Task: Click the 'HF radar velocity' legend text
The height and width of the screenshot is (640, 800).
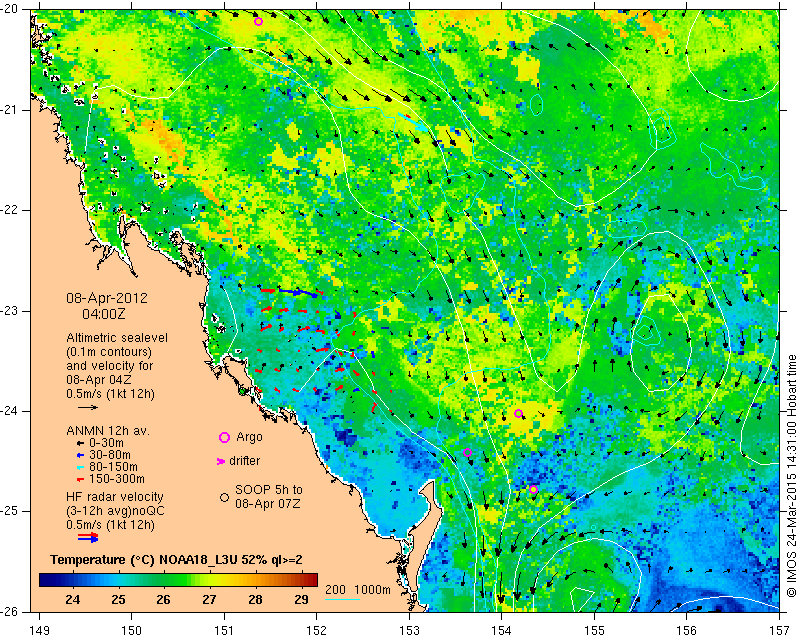Action: click(x=115, y=497)
